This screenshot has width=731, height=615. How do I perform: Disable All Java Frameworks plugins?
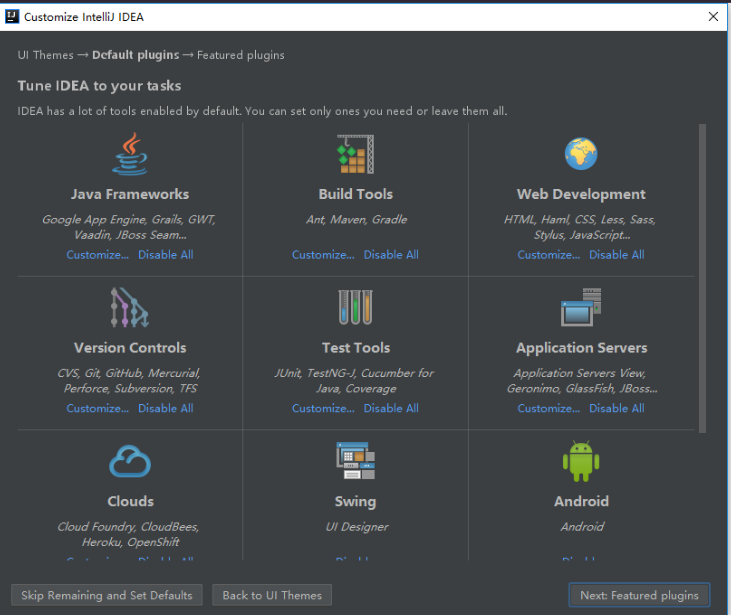click(x=166, y=255)
